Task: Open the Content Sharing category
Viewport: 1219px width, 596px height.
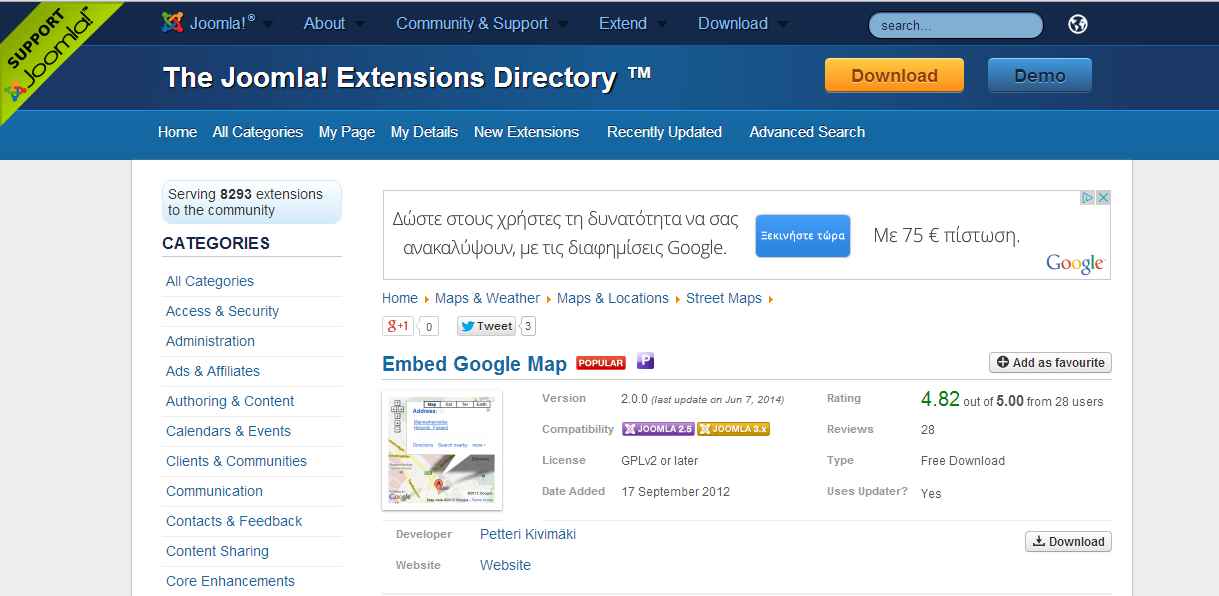Action: point(217,551)
